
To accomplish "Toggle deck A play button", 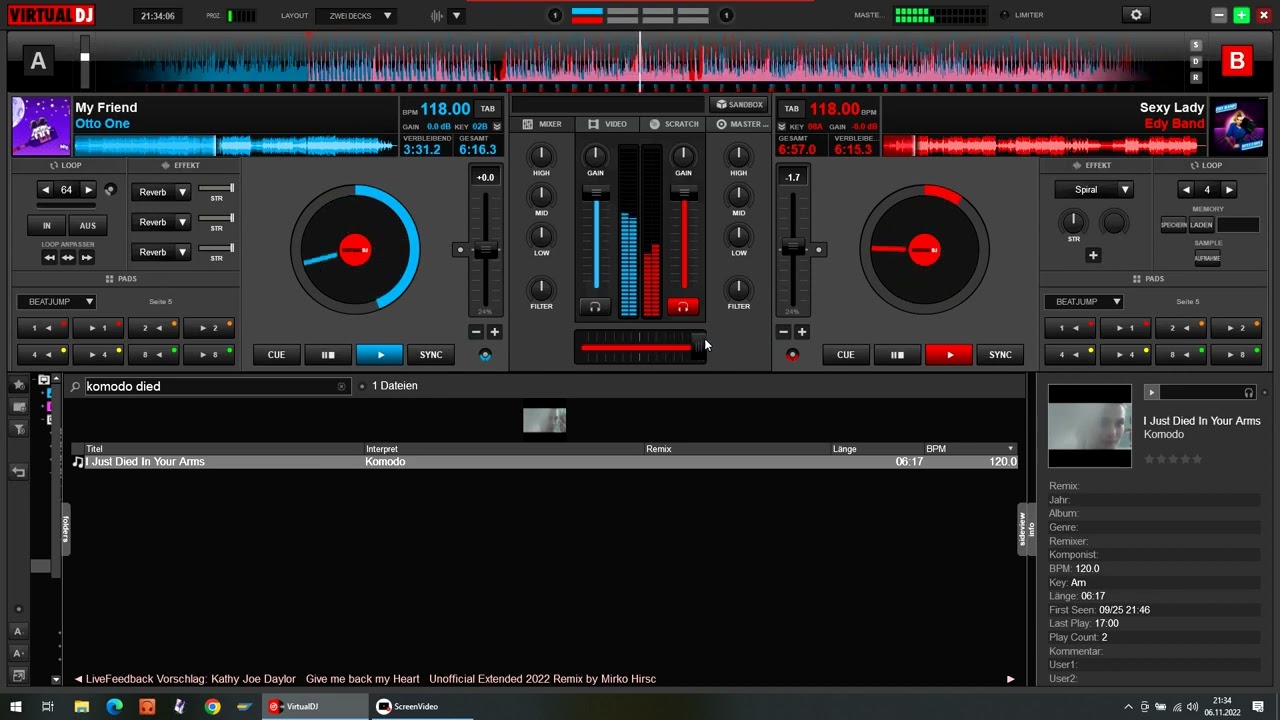I will [x=379, y=355].
